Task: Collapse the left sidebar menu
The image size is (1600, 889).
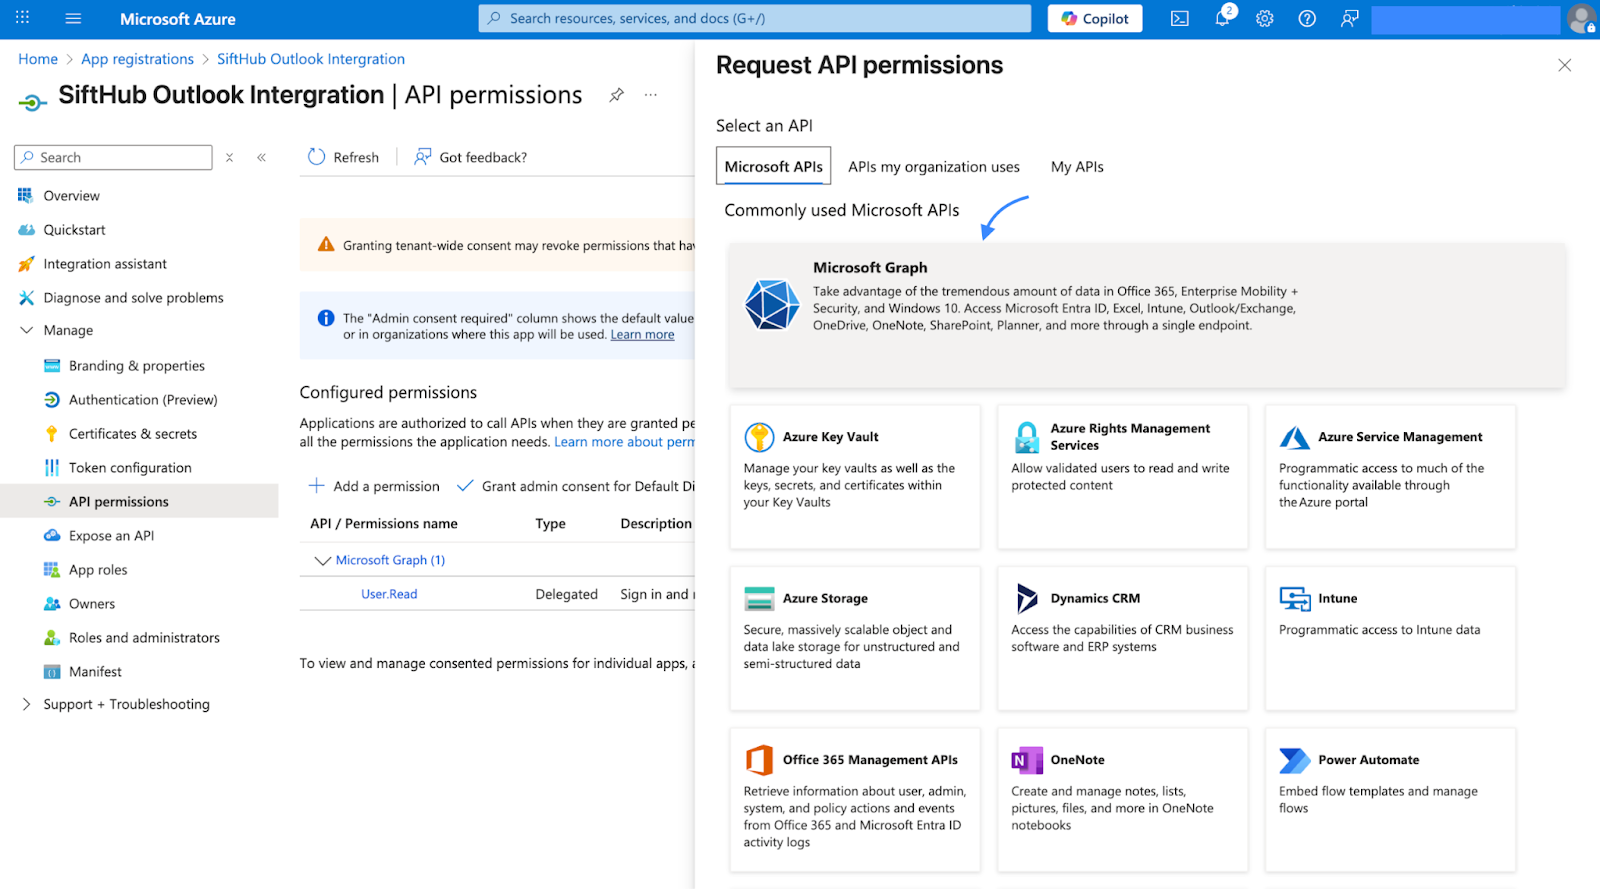Action: [x=262, y=158]
